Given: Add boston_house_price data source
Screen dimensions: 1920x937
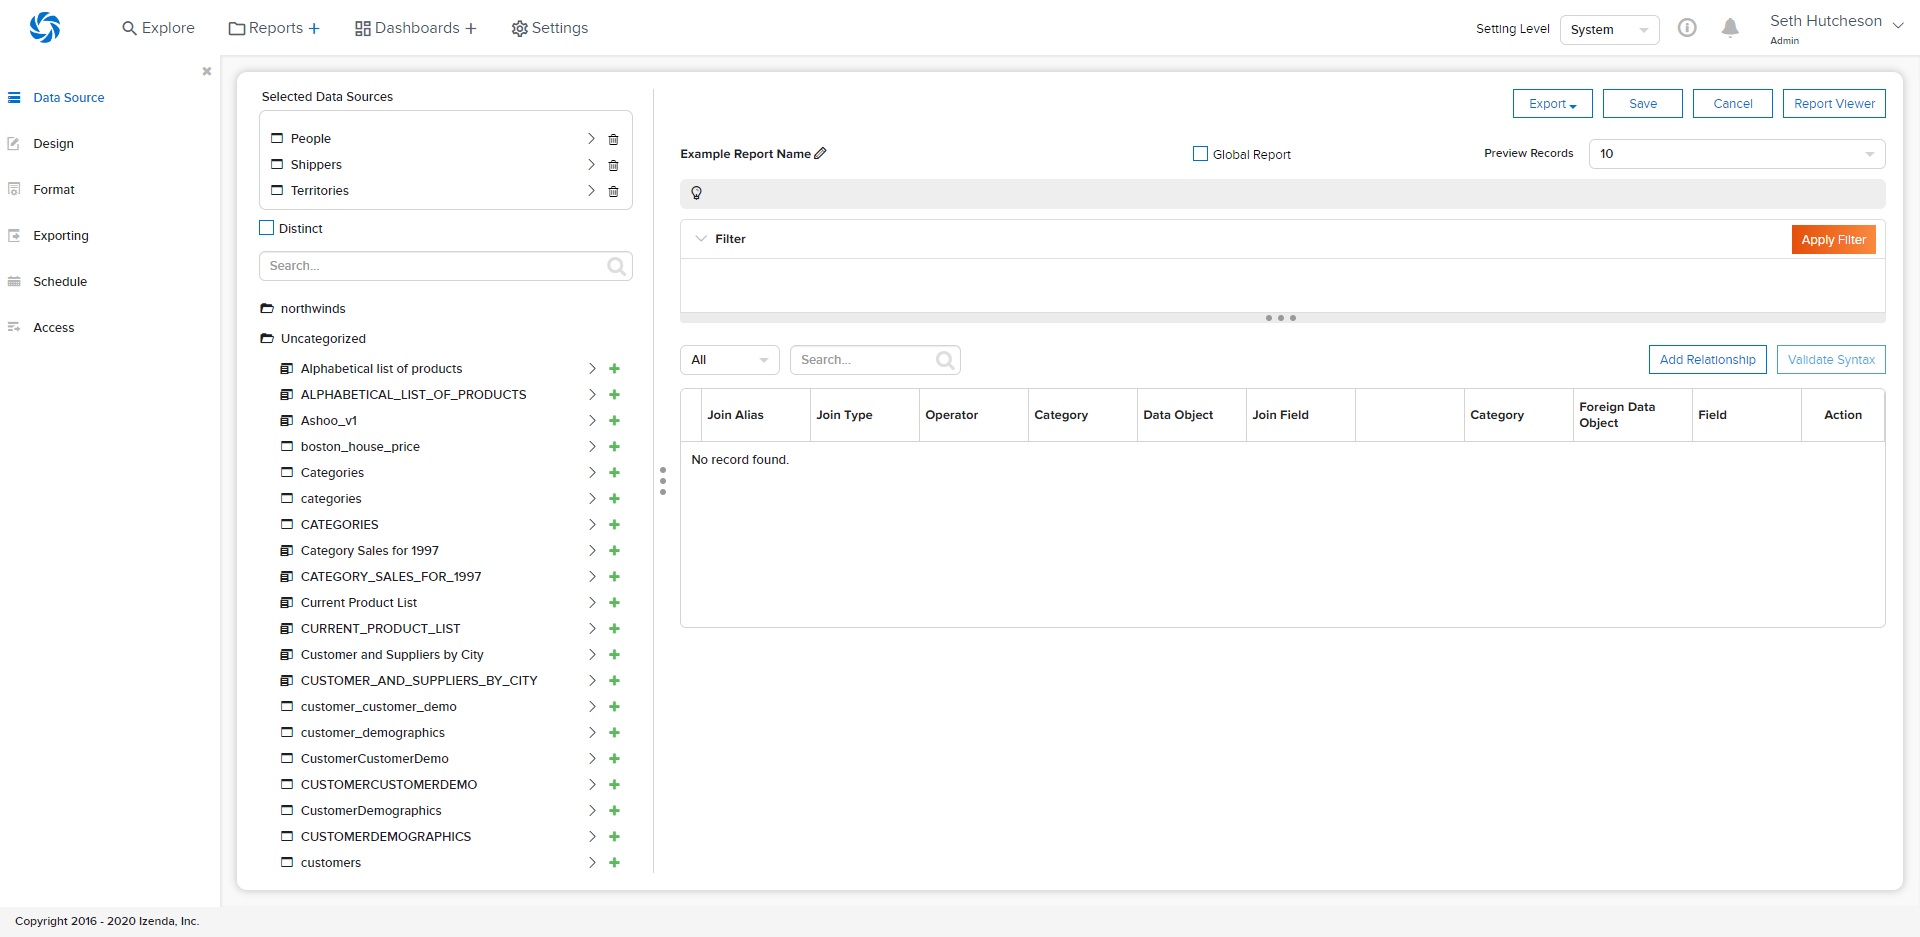Looking at the screenshot, I should pyautogui.click(x=615, y=447).
